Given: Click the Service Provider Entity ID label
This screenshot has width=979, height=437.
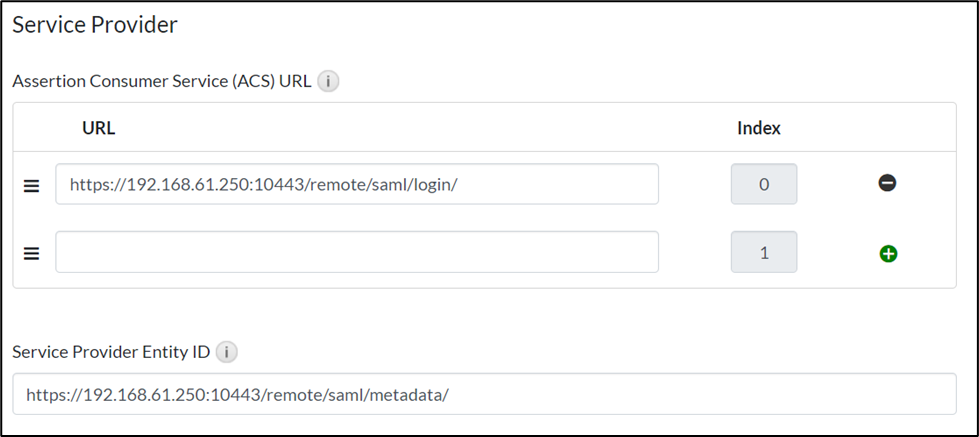Looking at the screenshot, I should [x=111, y=352].
